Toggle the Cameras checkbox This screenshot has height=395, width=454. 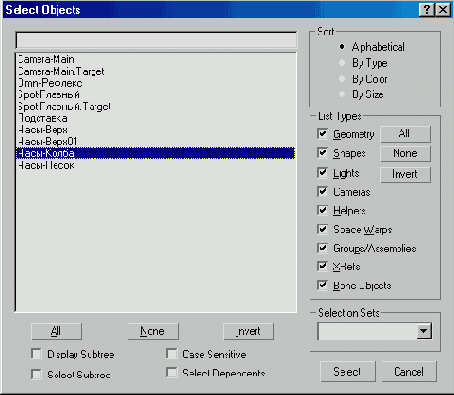click(x=322, y=191)
